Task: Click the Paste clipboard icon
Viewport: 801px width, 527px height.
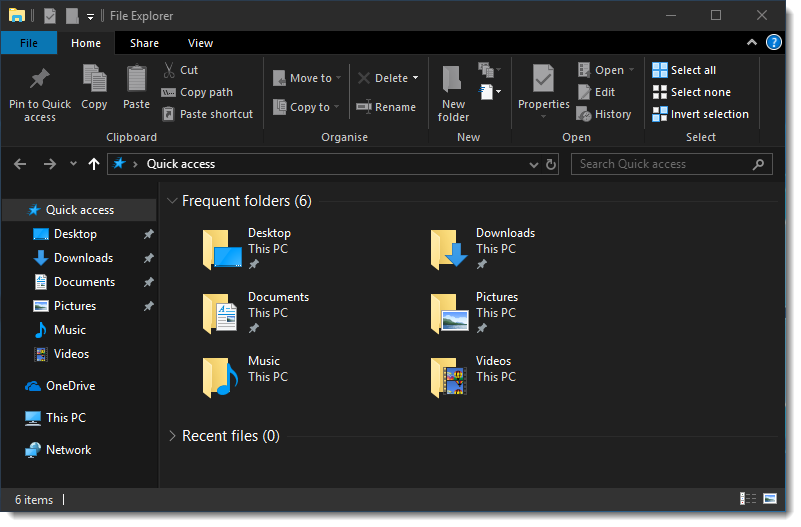Action: 136,79
